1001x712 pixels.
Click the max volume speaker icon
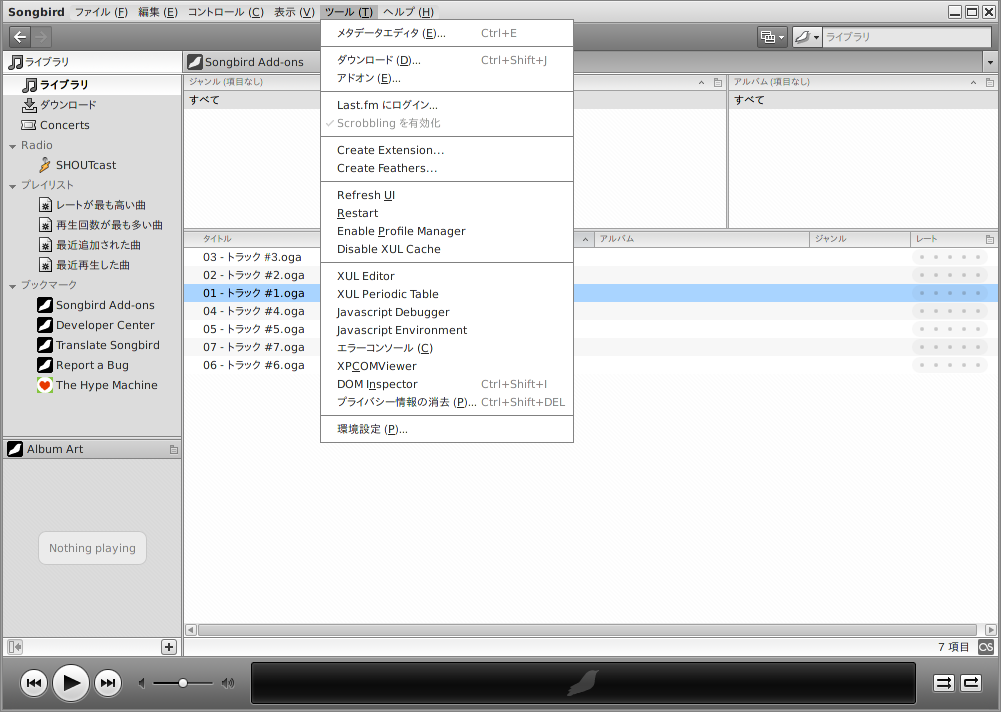point(228,683)
